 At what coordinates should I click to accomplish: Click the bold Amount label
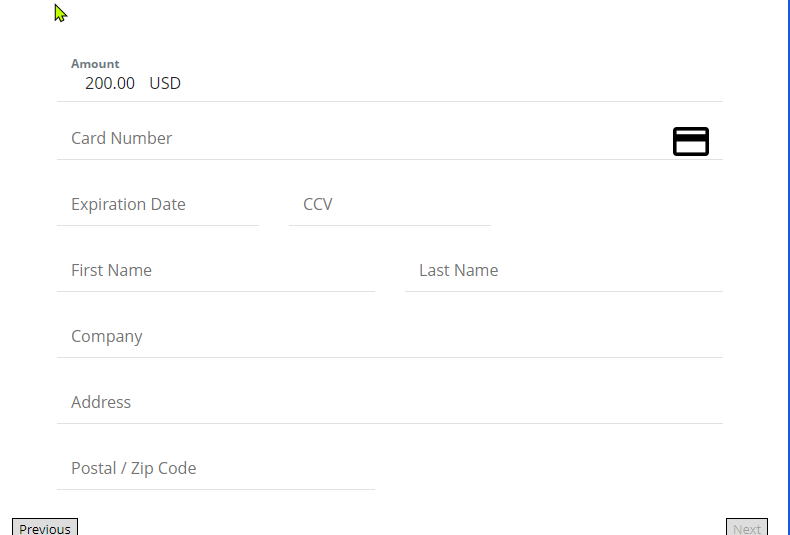pos(95,64)
